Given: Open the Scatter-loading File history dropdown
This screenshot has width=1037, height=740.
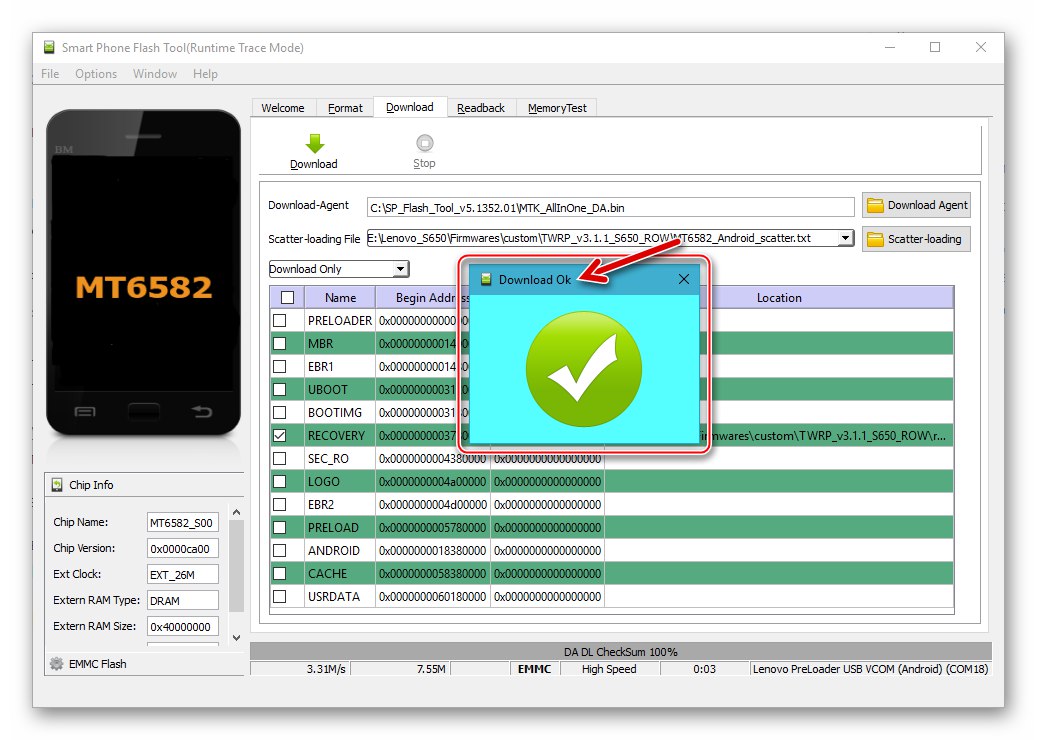Looking at the screenshot, I should tap(846, 238).
